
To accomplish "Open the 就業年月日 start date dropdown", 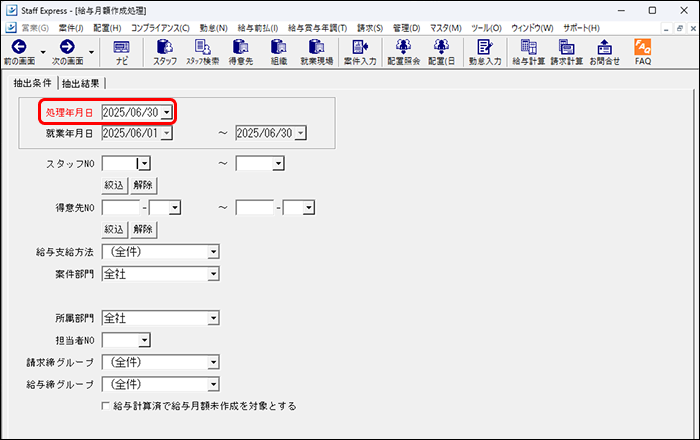I will [167, 133].
